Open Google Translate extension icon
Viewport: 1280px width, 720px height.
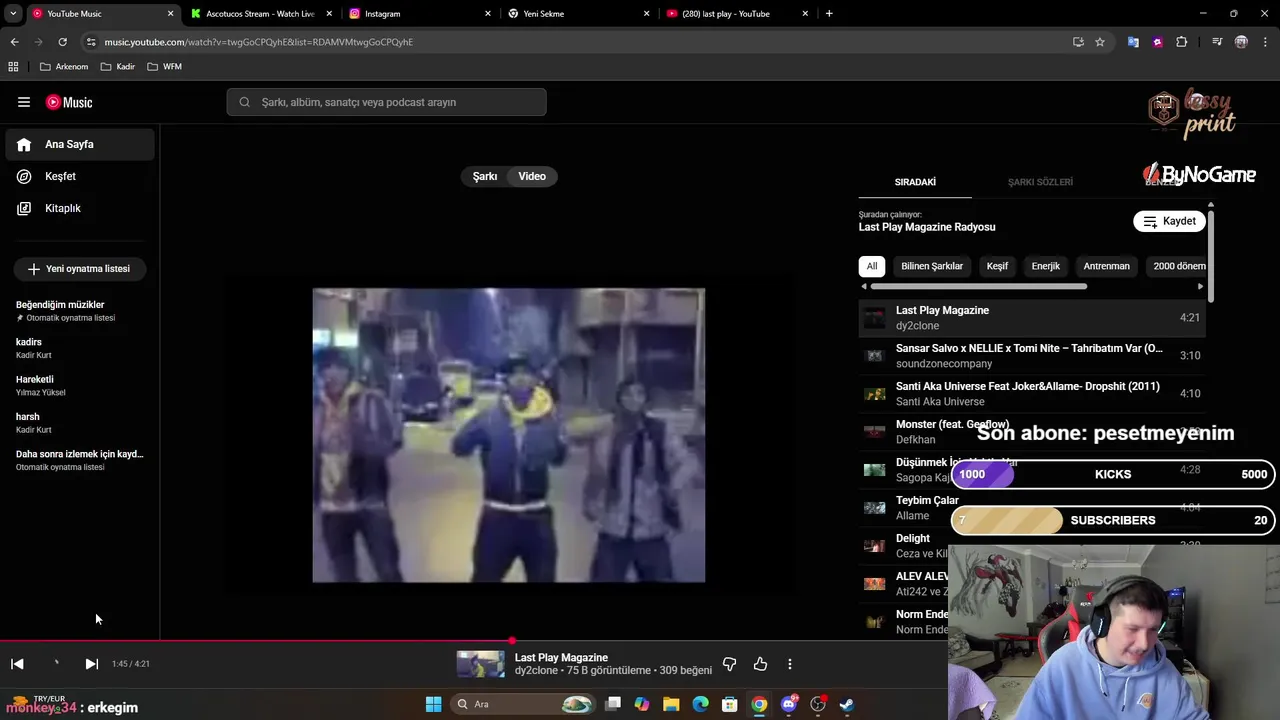[1133, 42]
